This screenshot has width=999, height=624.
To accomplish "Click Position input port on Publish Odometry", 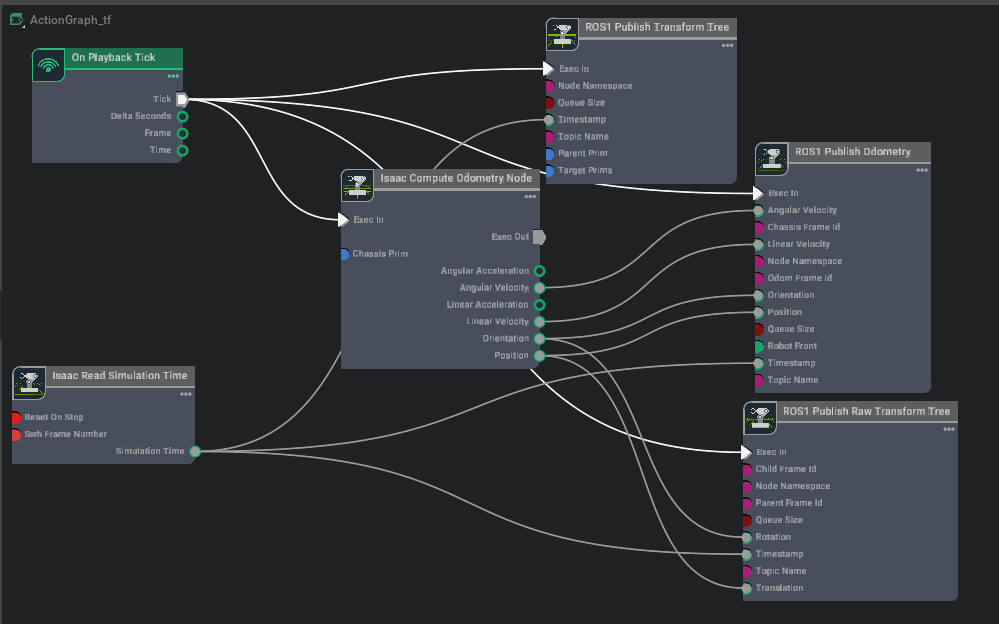I will 758,312.
